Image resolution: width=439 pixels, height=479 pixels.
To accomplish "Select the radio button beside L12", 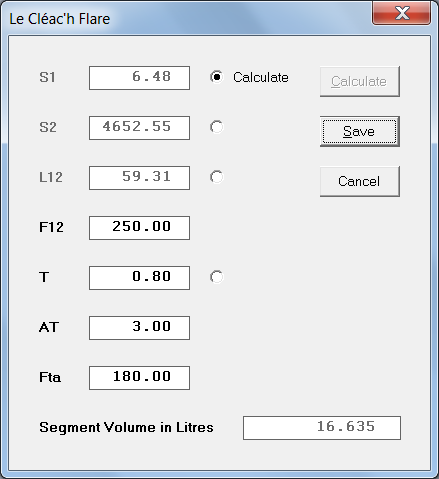I will [x=217, y=177].
